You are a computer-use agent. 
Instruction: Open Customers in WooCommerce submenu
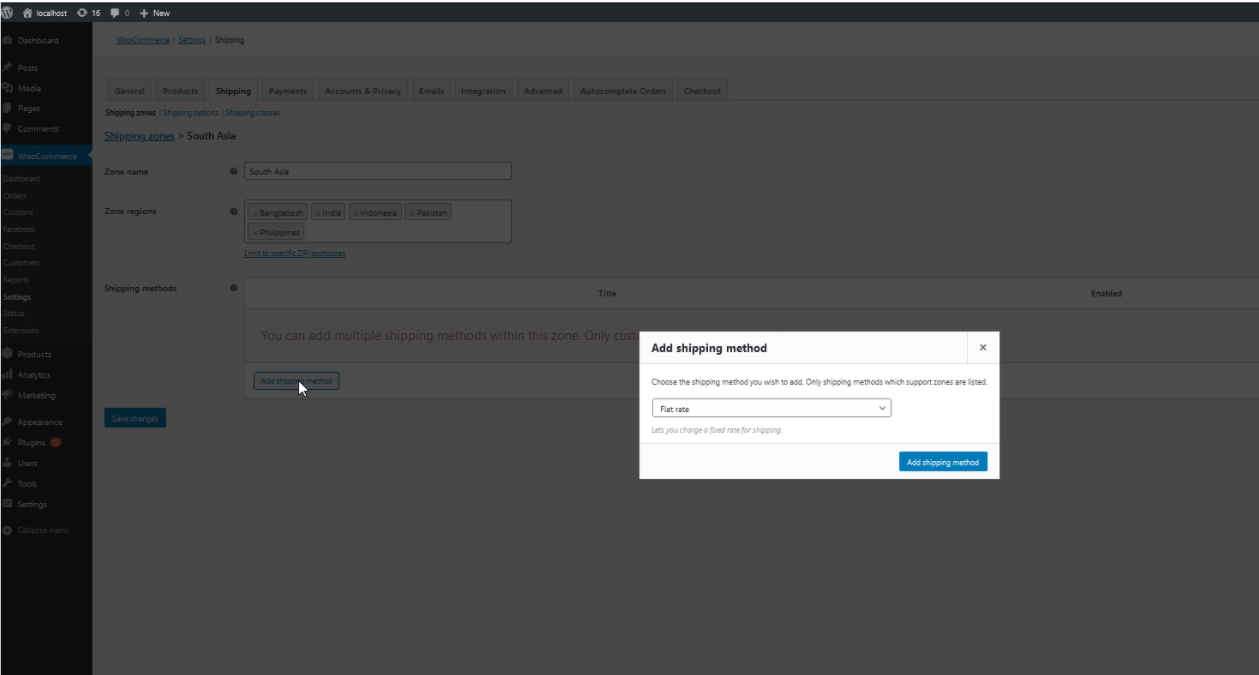(21, 263)
